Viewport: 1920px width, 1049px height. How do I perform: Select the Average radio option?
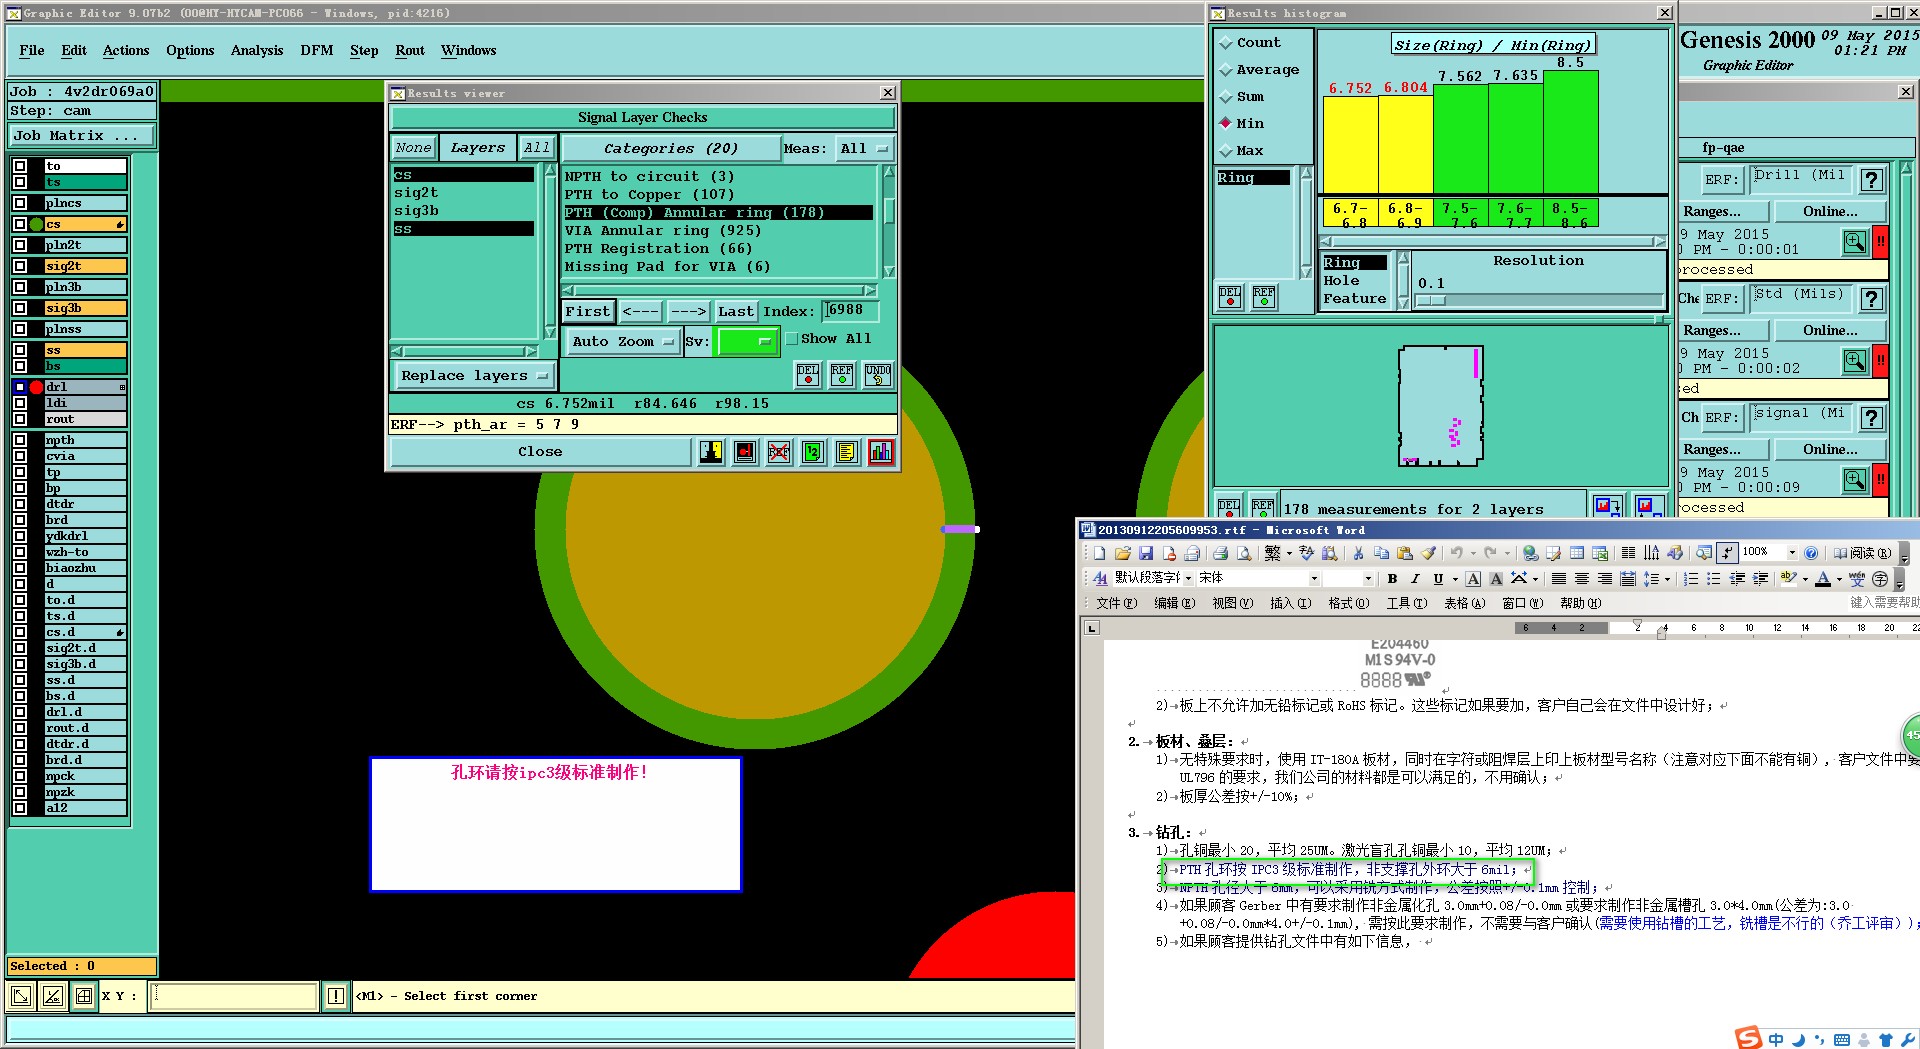1226,70
